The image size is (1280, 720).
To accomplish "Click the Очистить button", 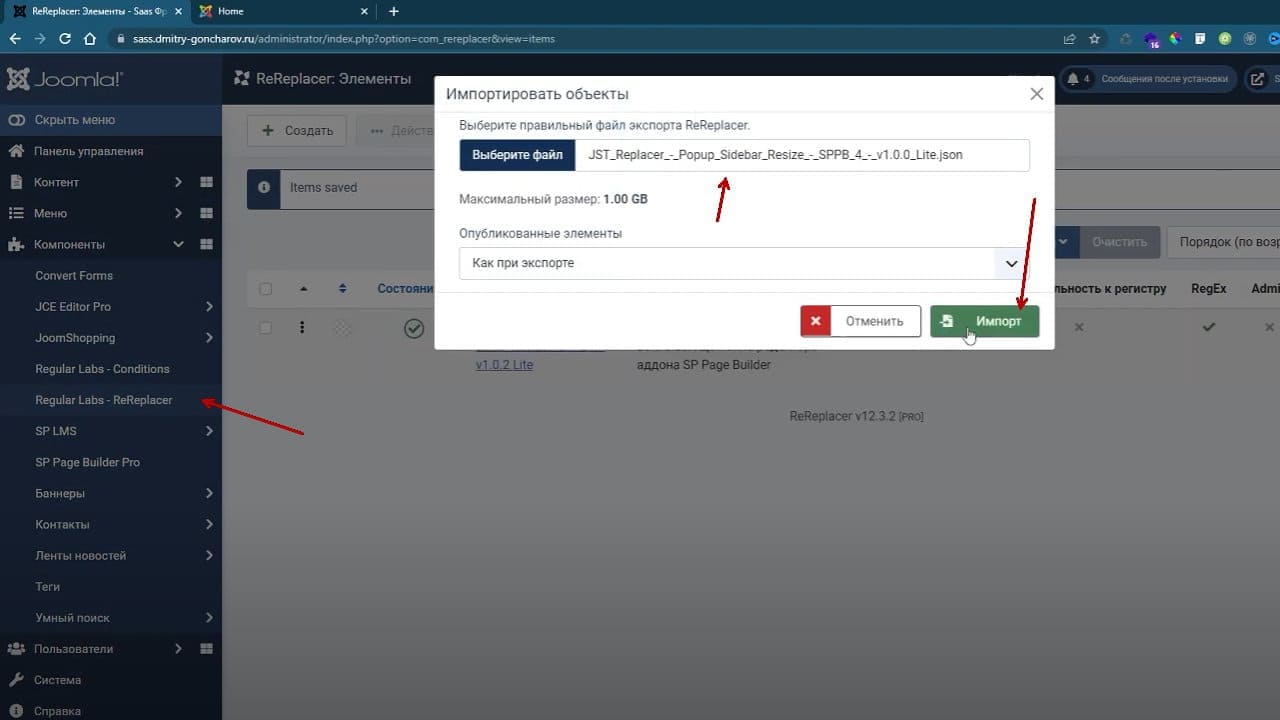I will (1119, 242).
